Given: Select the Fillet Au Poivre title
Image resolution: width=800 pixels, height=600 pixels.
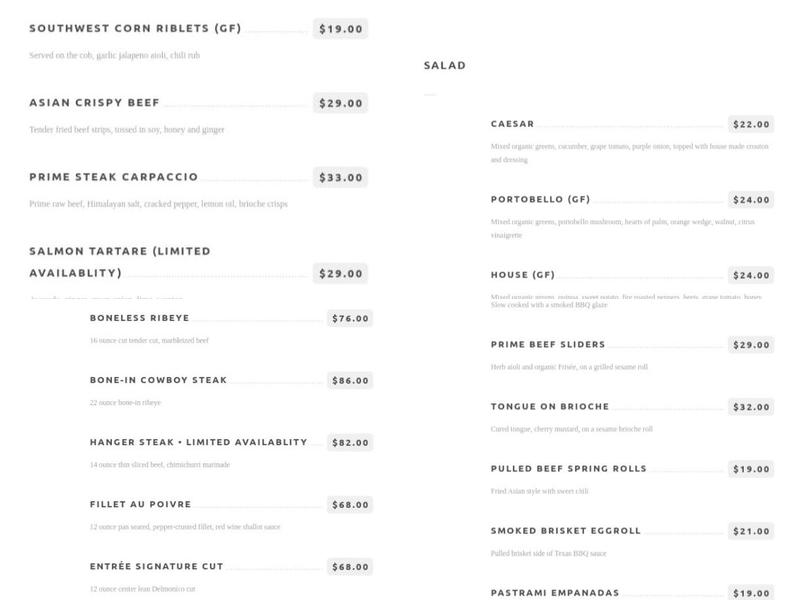Looking at the screenshot, I should [x=139, y=505].
